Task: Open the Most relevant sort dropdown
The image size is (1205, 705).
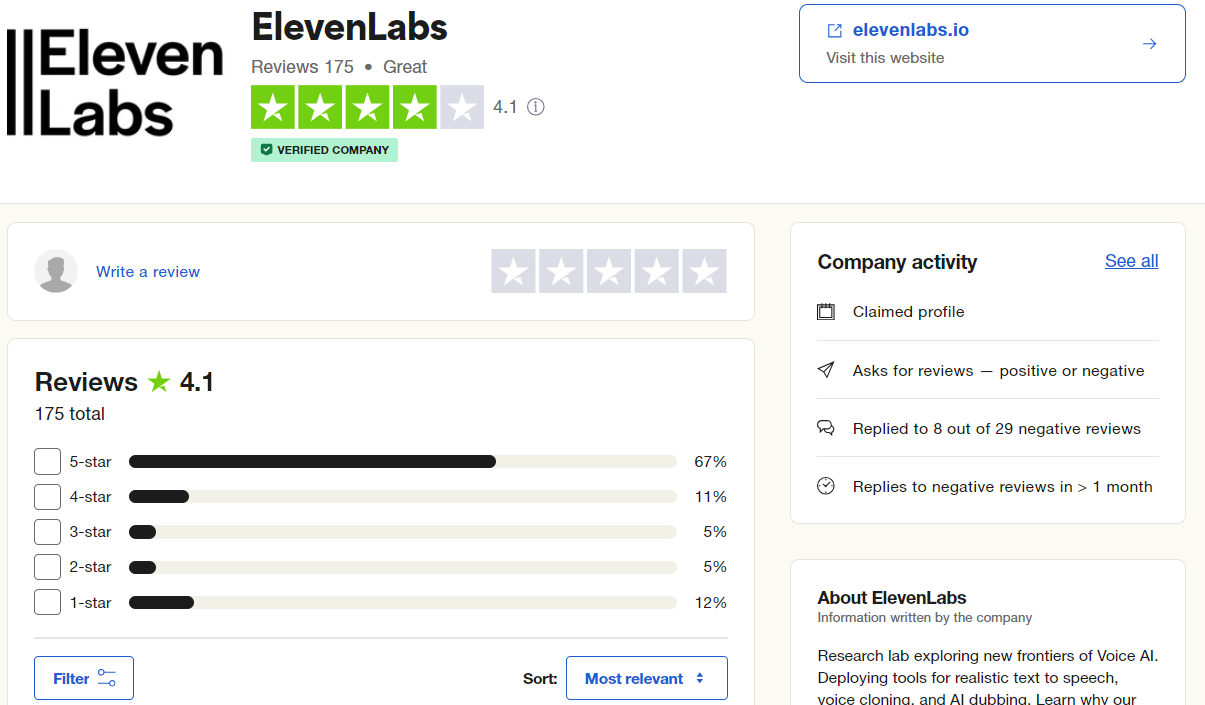Action: click(x=646, y=678)
